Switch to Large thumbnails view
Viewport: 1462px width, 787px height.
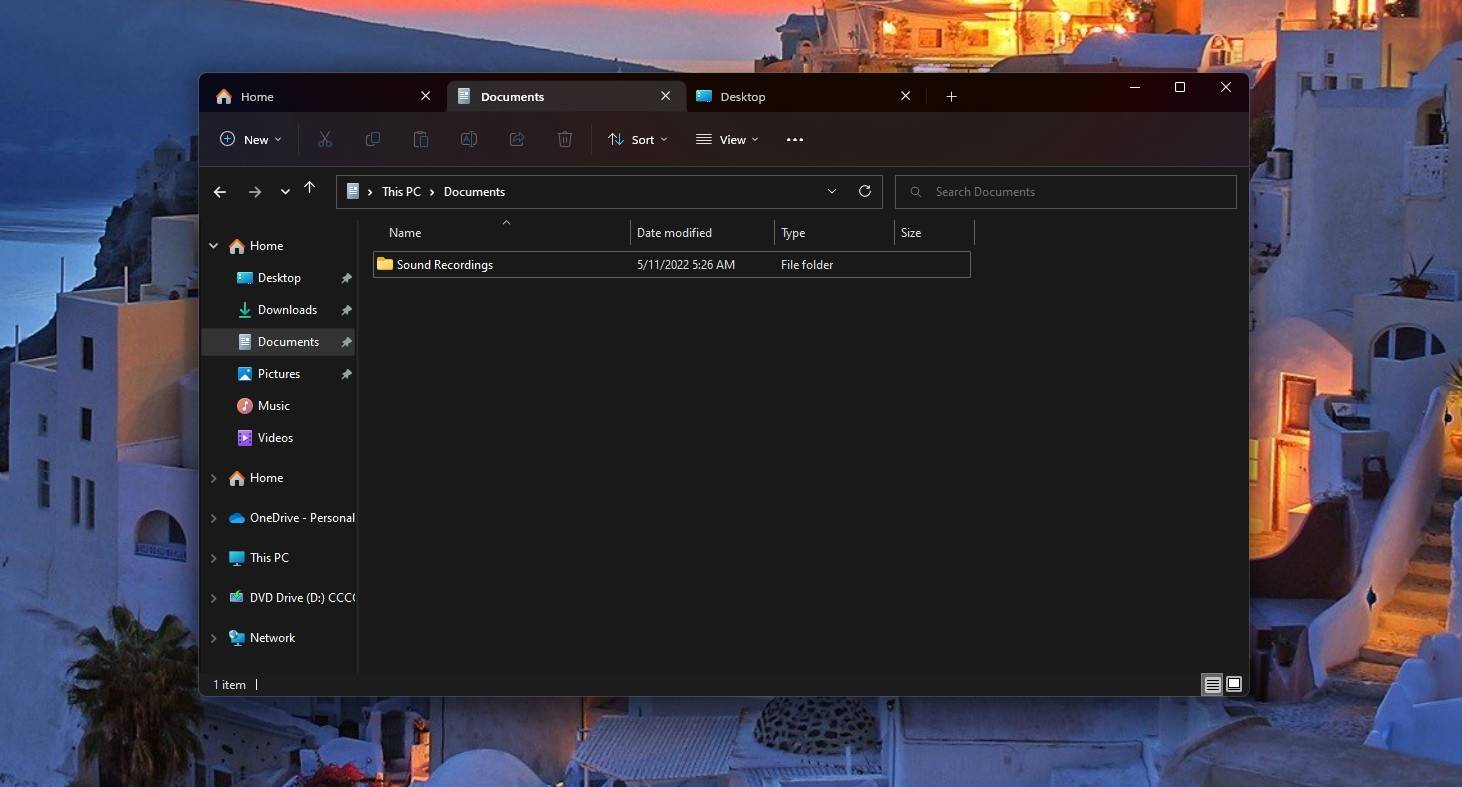coord(1233,684)
